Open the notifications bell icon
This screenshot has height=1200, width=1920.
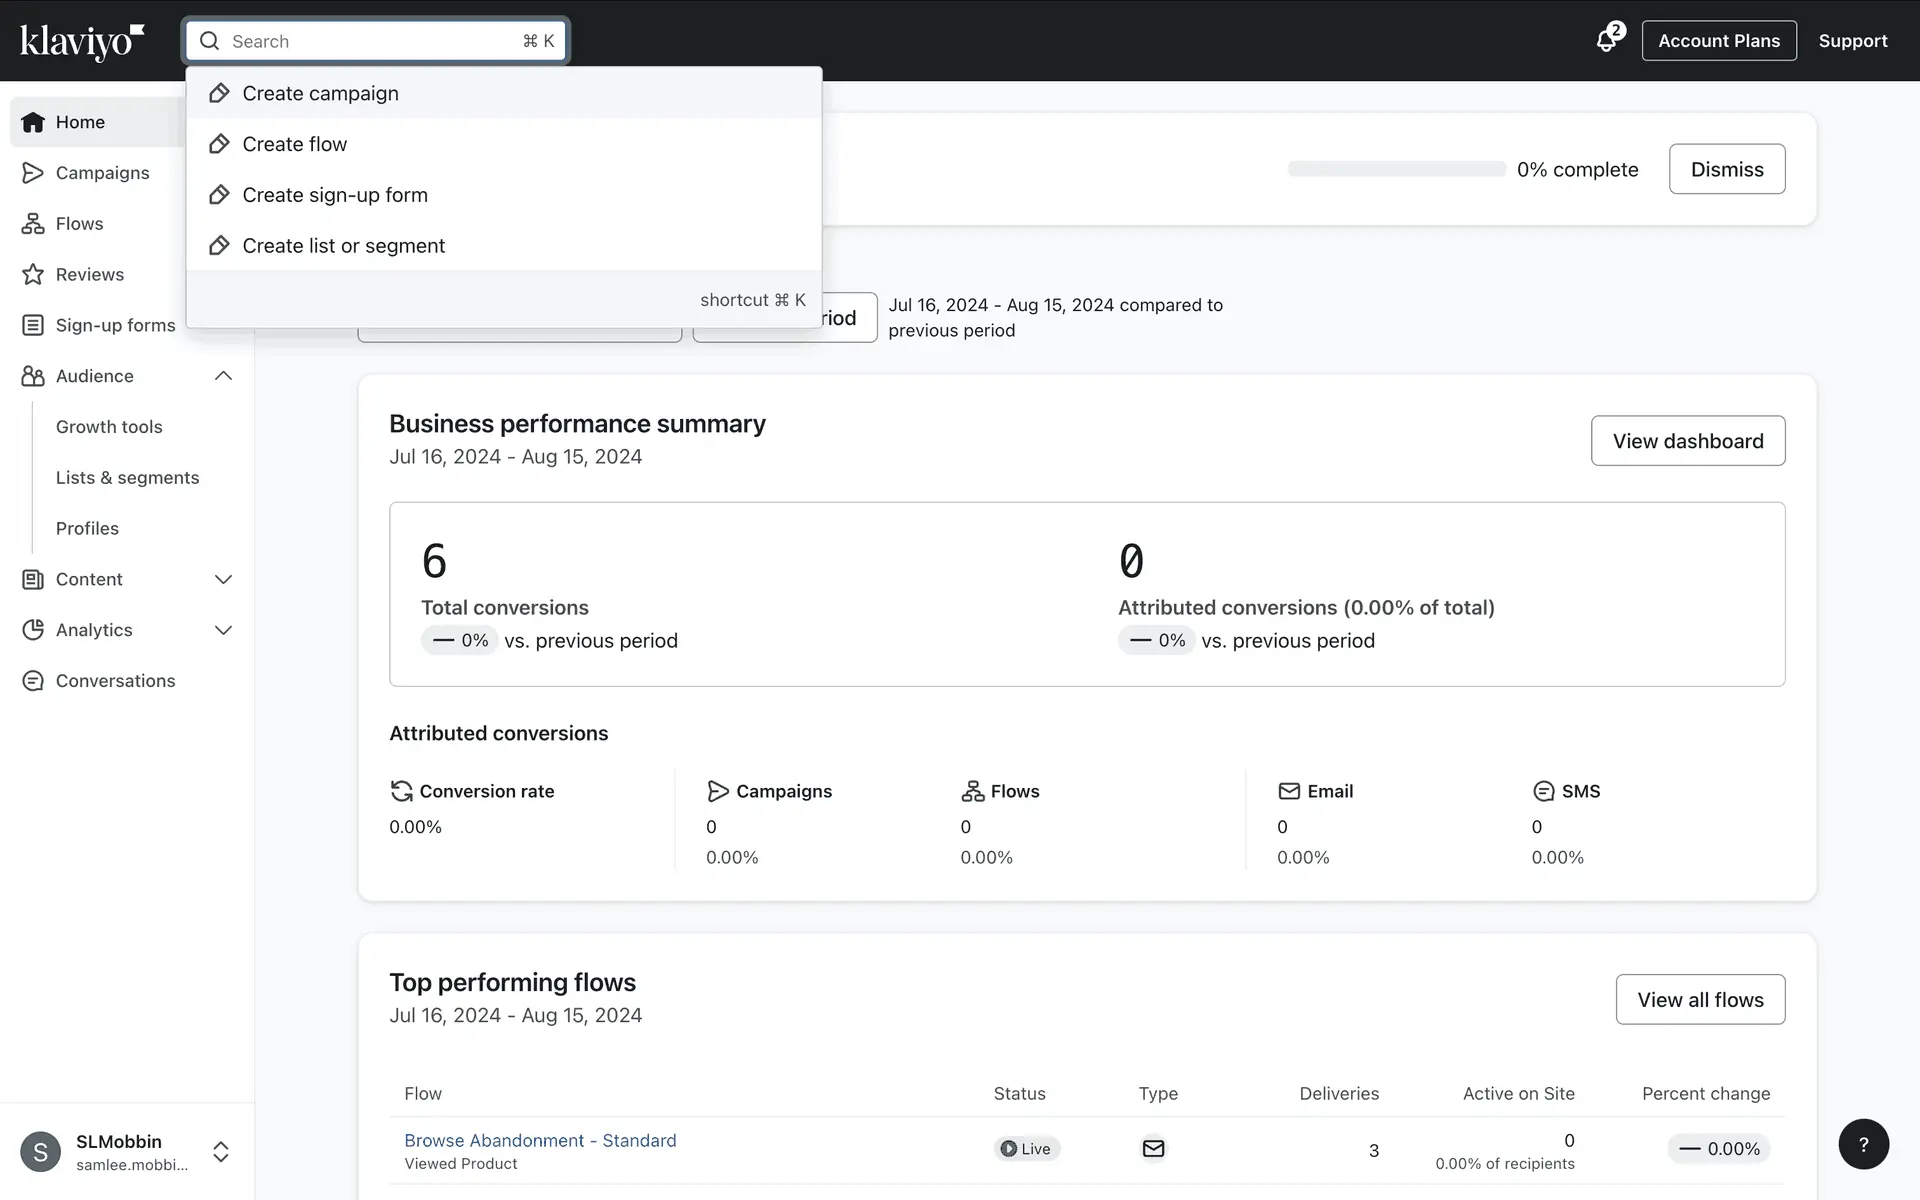[1606, 41]
